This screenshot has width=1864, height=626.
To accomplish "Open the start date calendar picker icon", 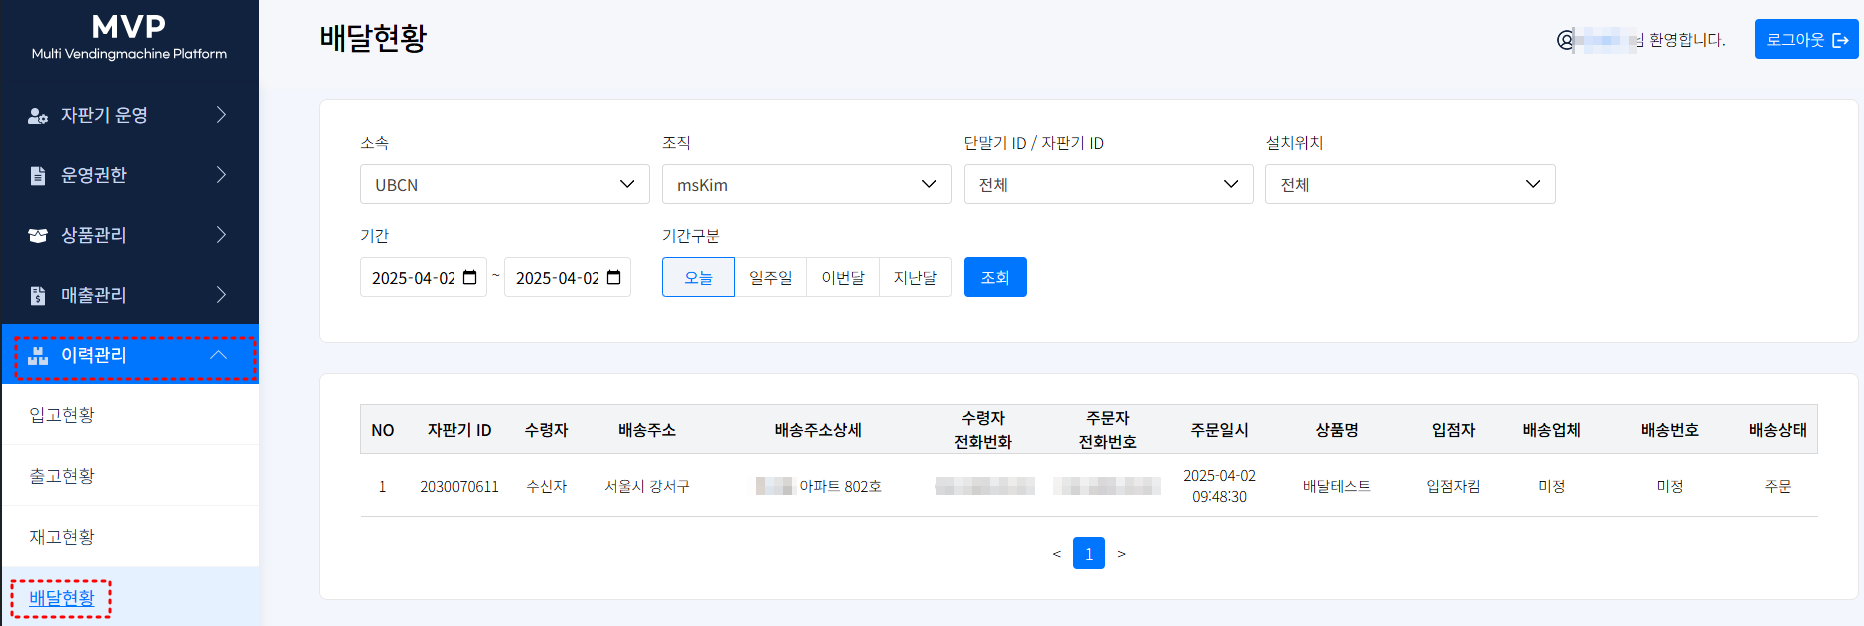I will pyautogui.click(x=470, y=277).
